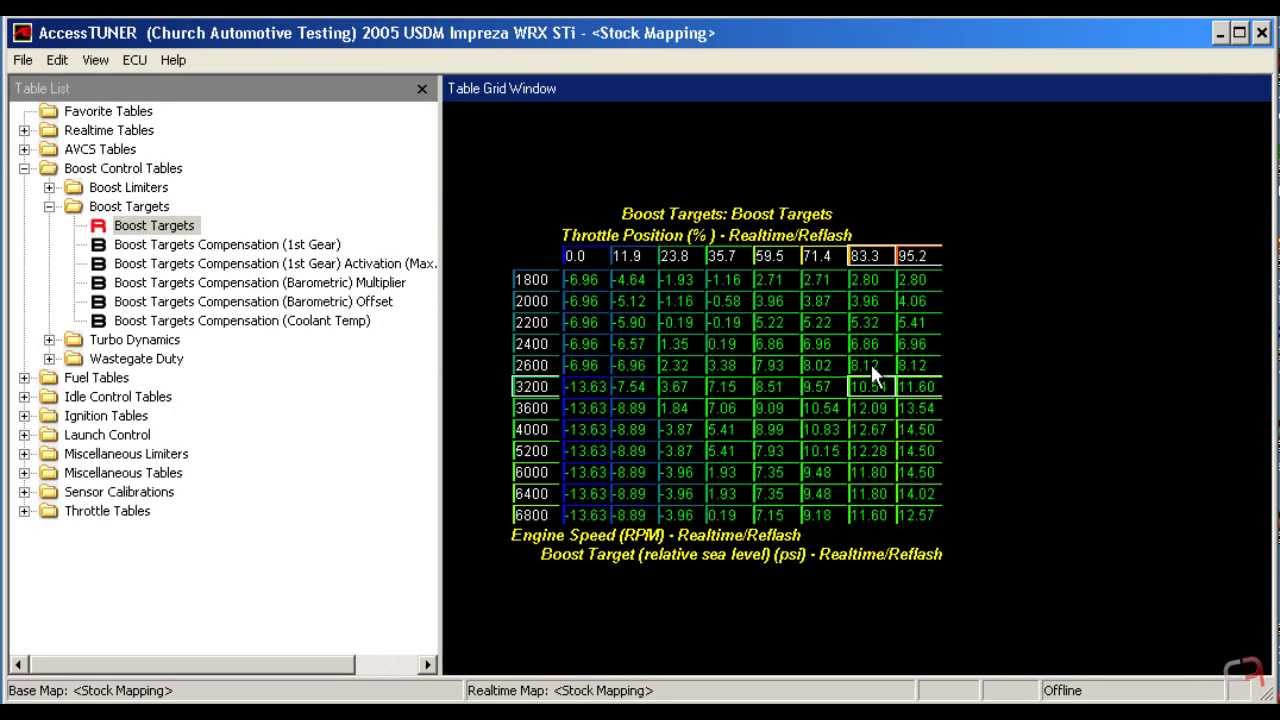Close the Table List panel
Image resolution: width=1280 pixels, height=720 pixels.
[422, 89]
